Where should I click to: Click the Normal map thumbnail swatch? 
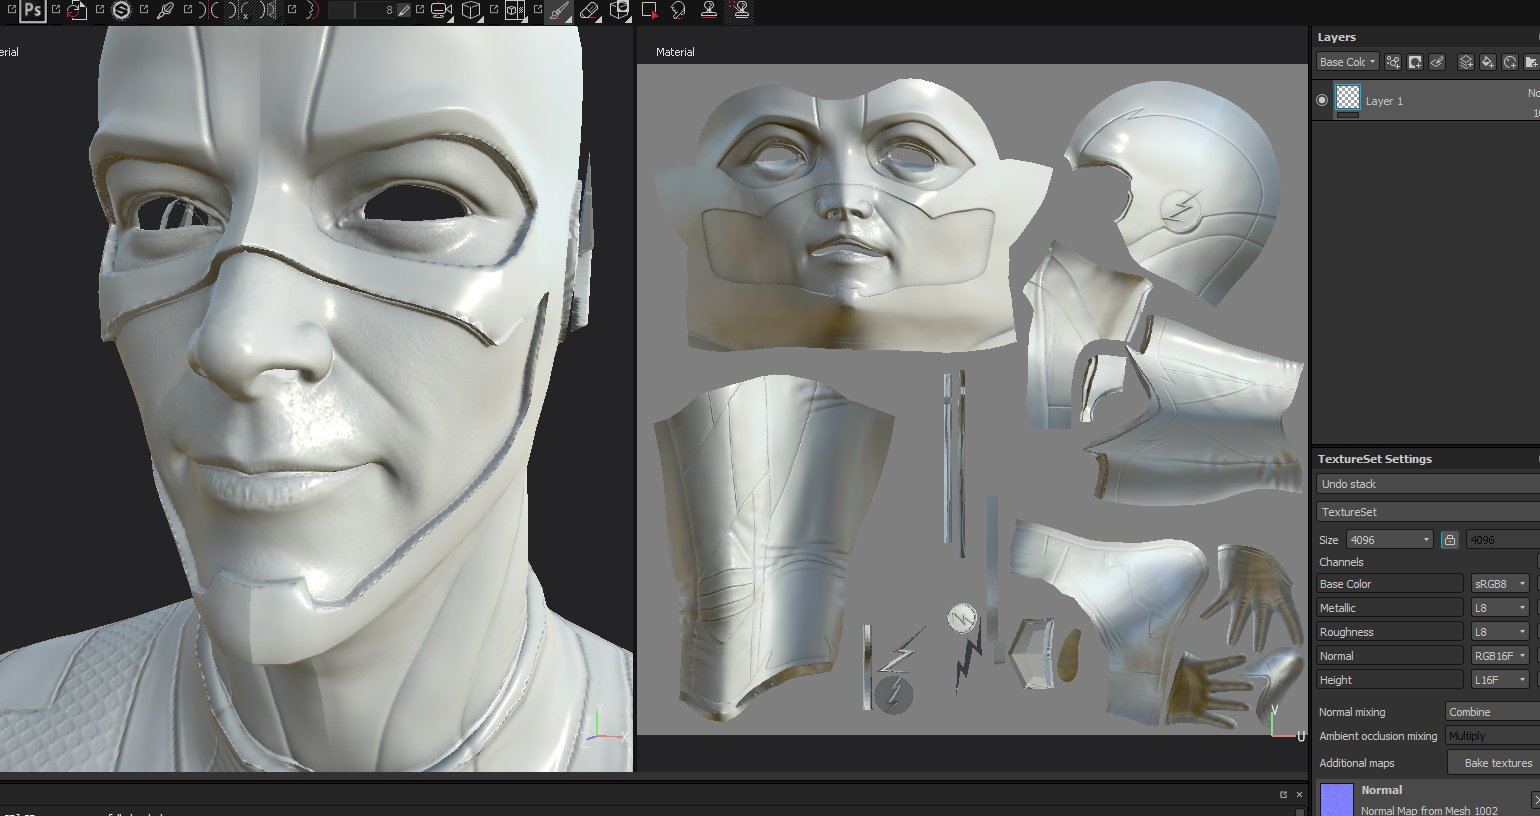click(x=1337, y=800)
